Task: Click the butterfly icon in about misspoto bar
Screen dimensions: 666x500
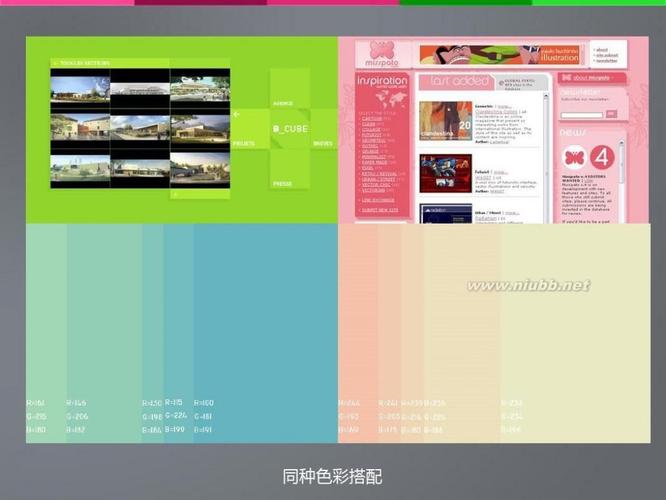Action: point(567,78)
